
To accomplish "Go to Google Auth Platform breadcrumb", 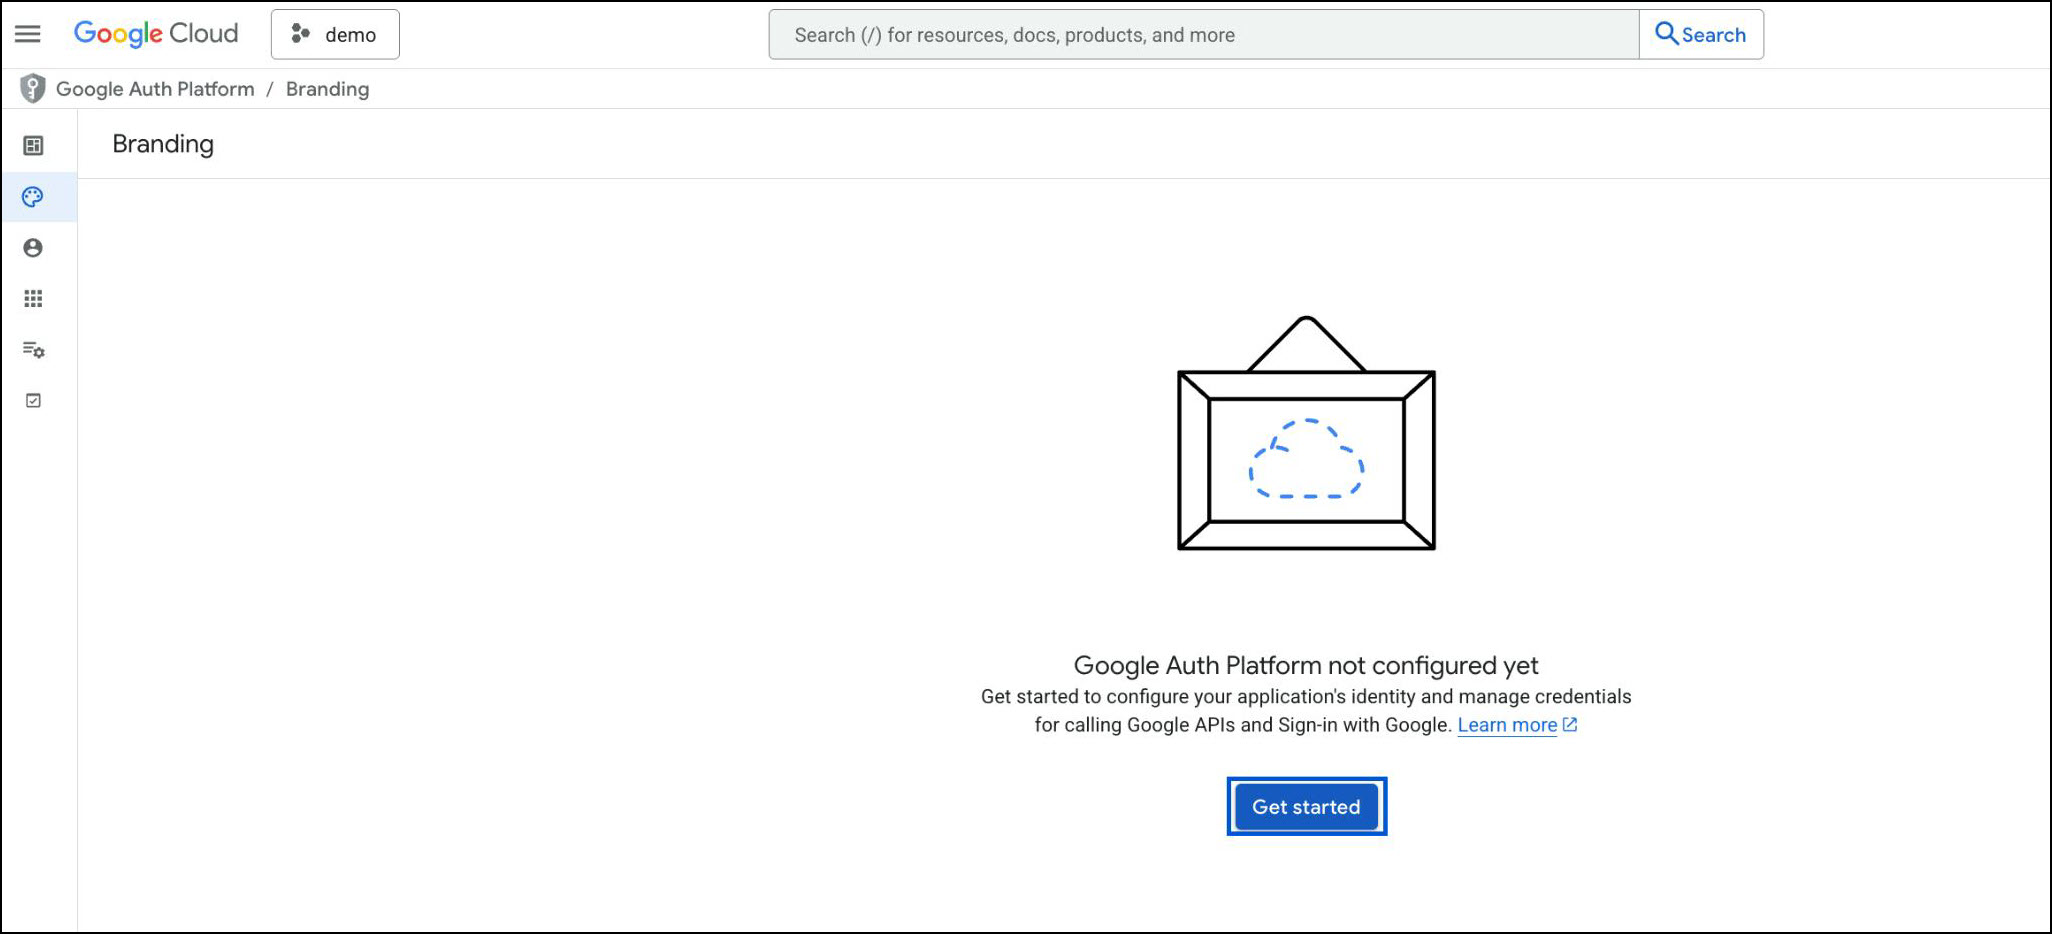I will pos(155,89).
